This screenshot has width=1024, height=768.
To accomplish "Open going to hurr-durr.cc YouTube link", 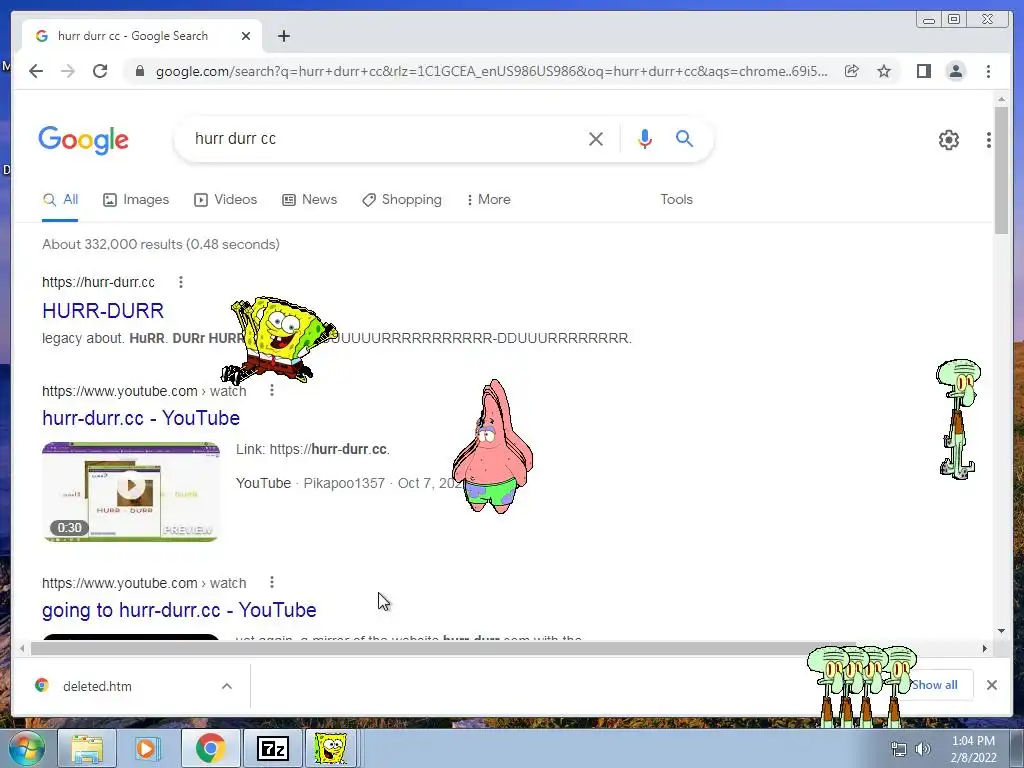I will [179, 610].
